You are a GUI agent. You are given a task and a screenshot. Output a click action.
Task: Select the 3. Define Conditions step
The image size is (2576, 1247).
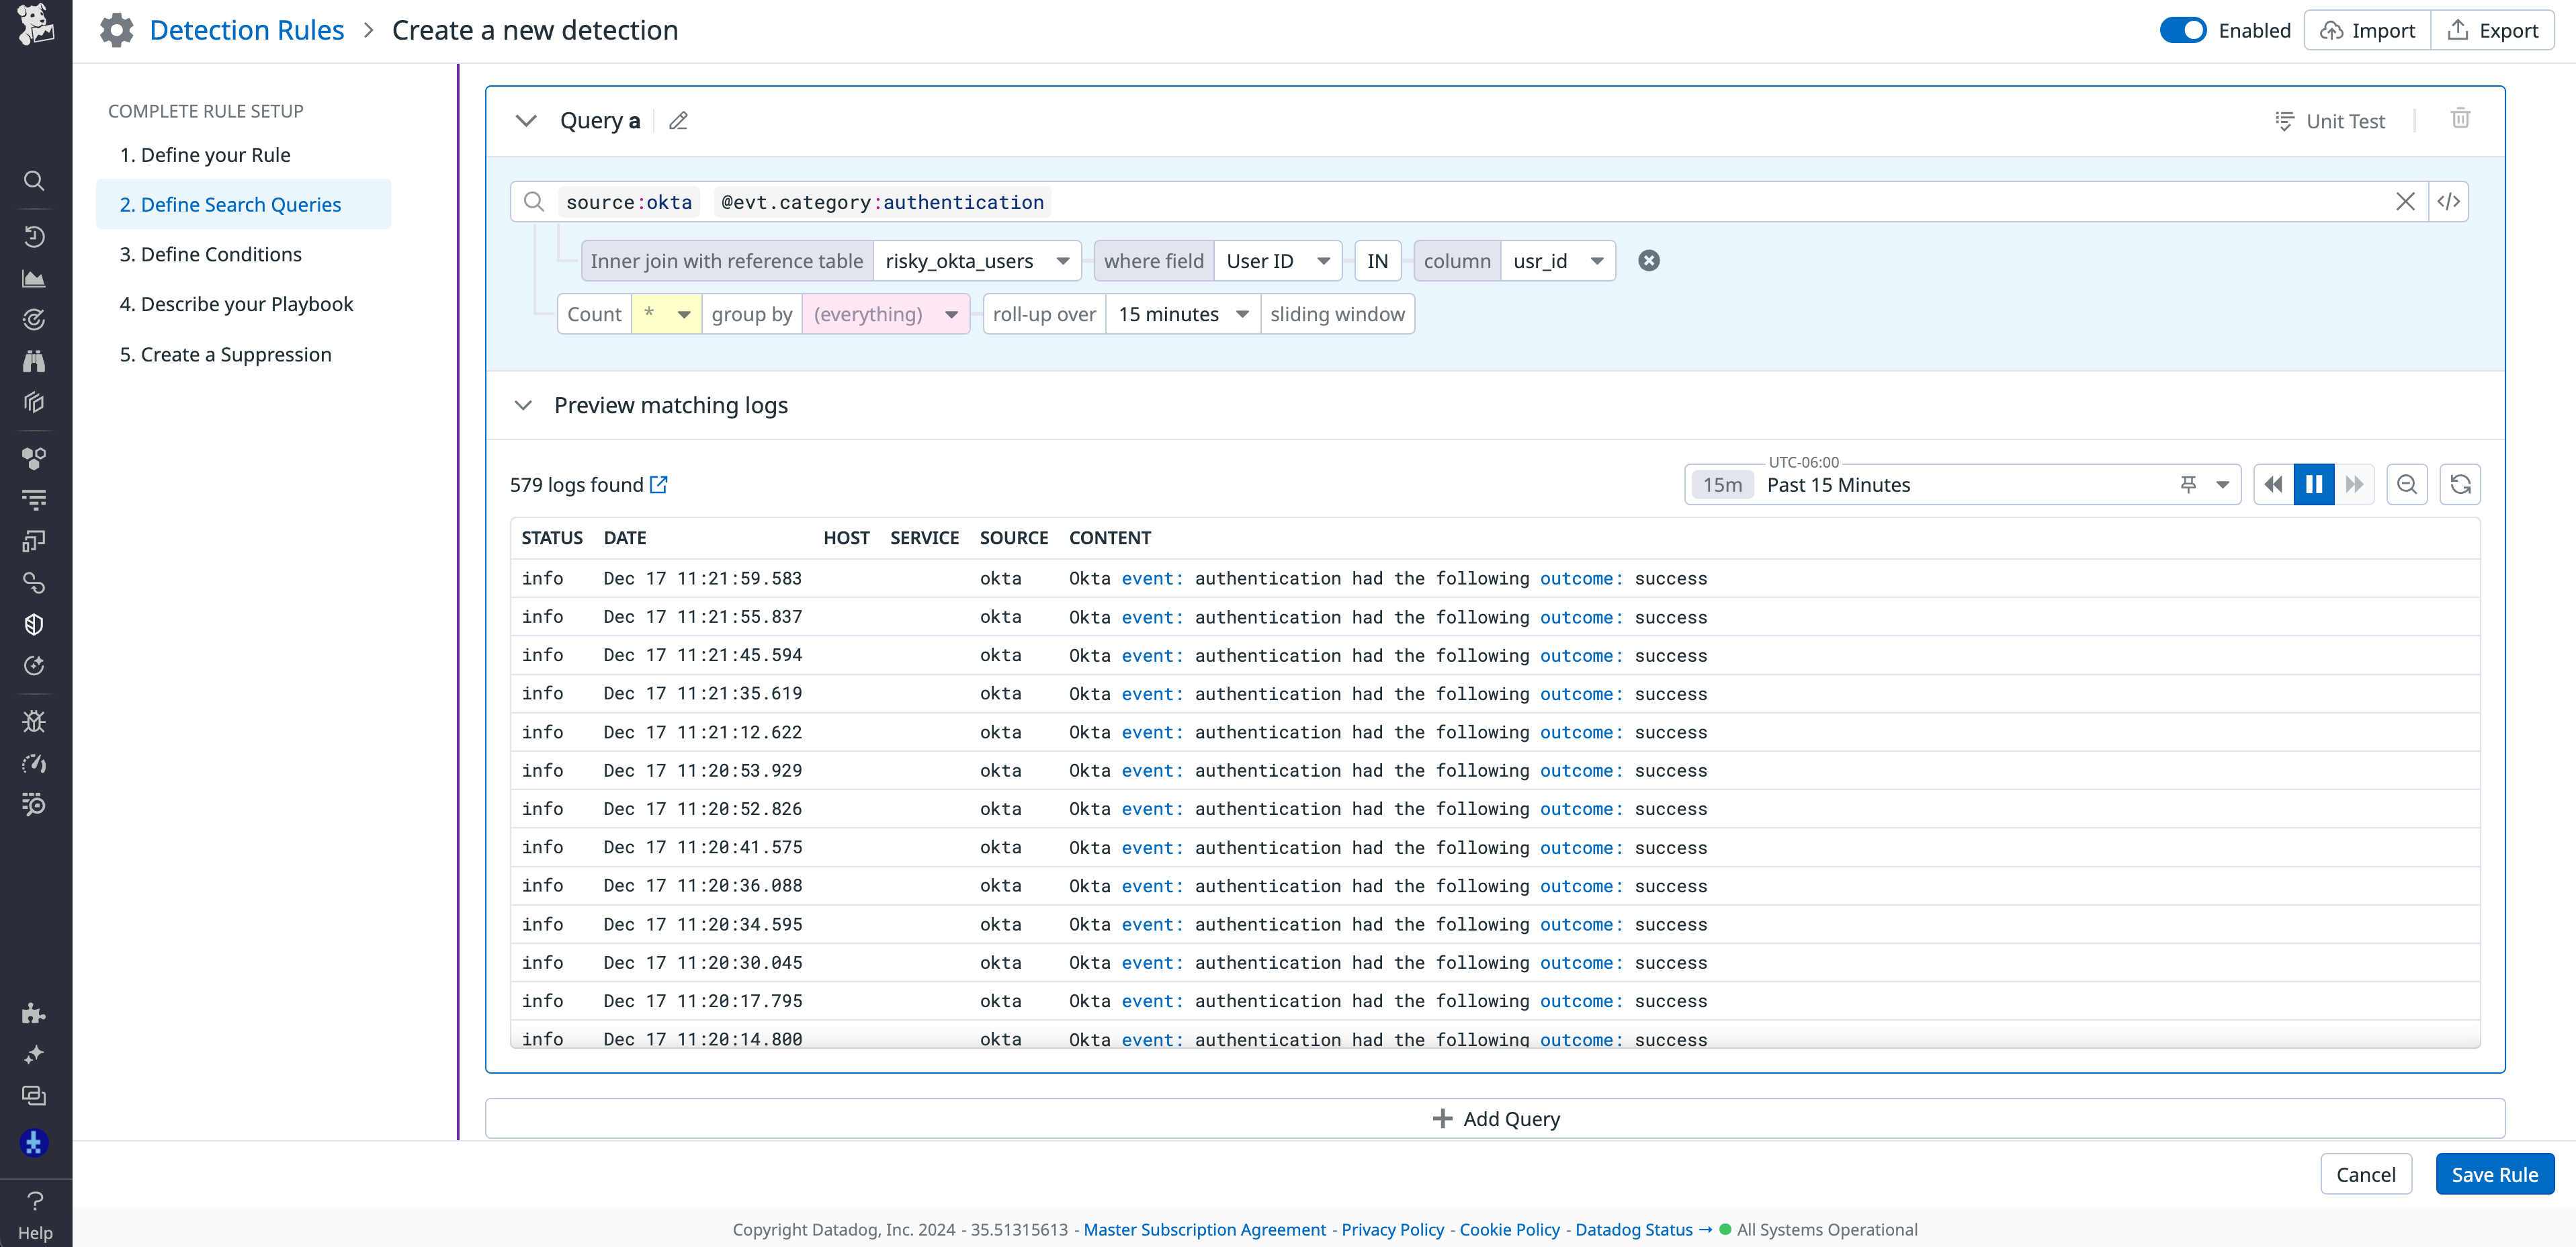(210, 254)
